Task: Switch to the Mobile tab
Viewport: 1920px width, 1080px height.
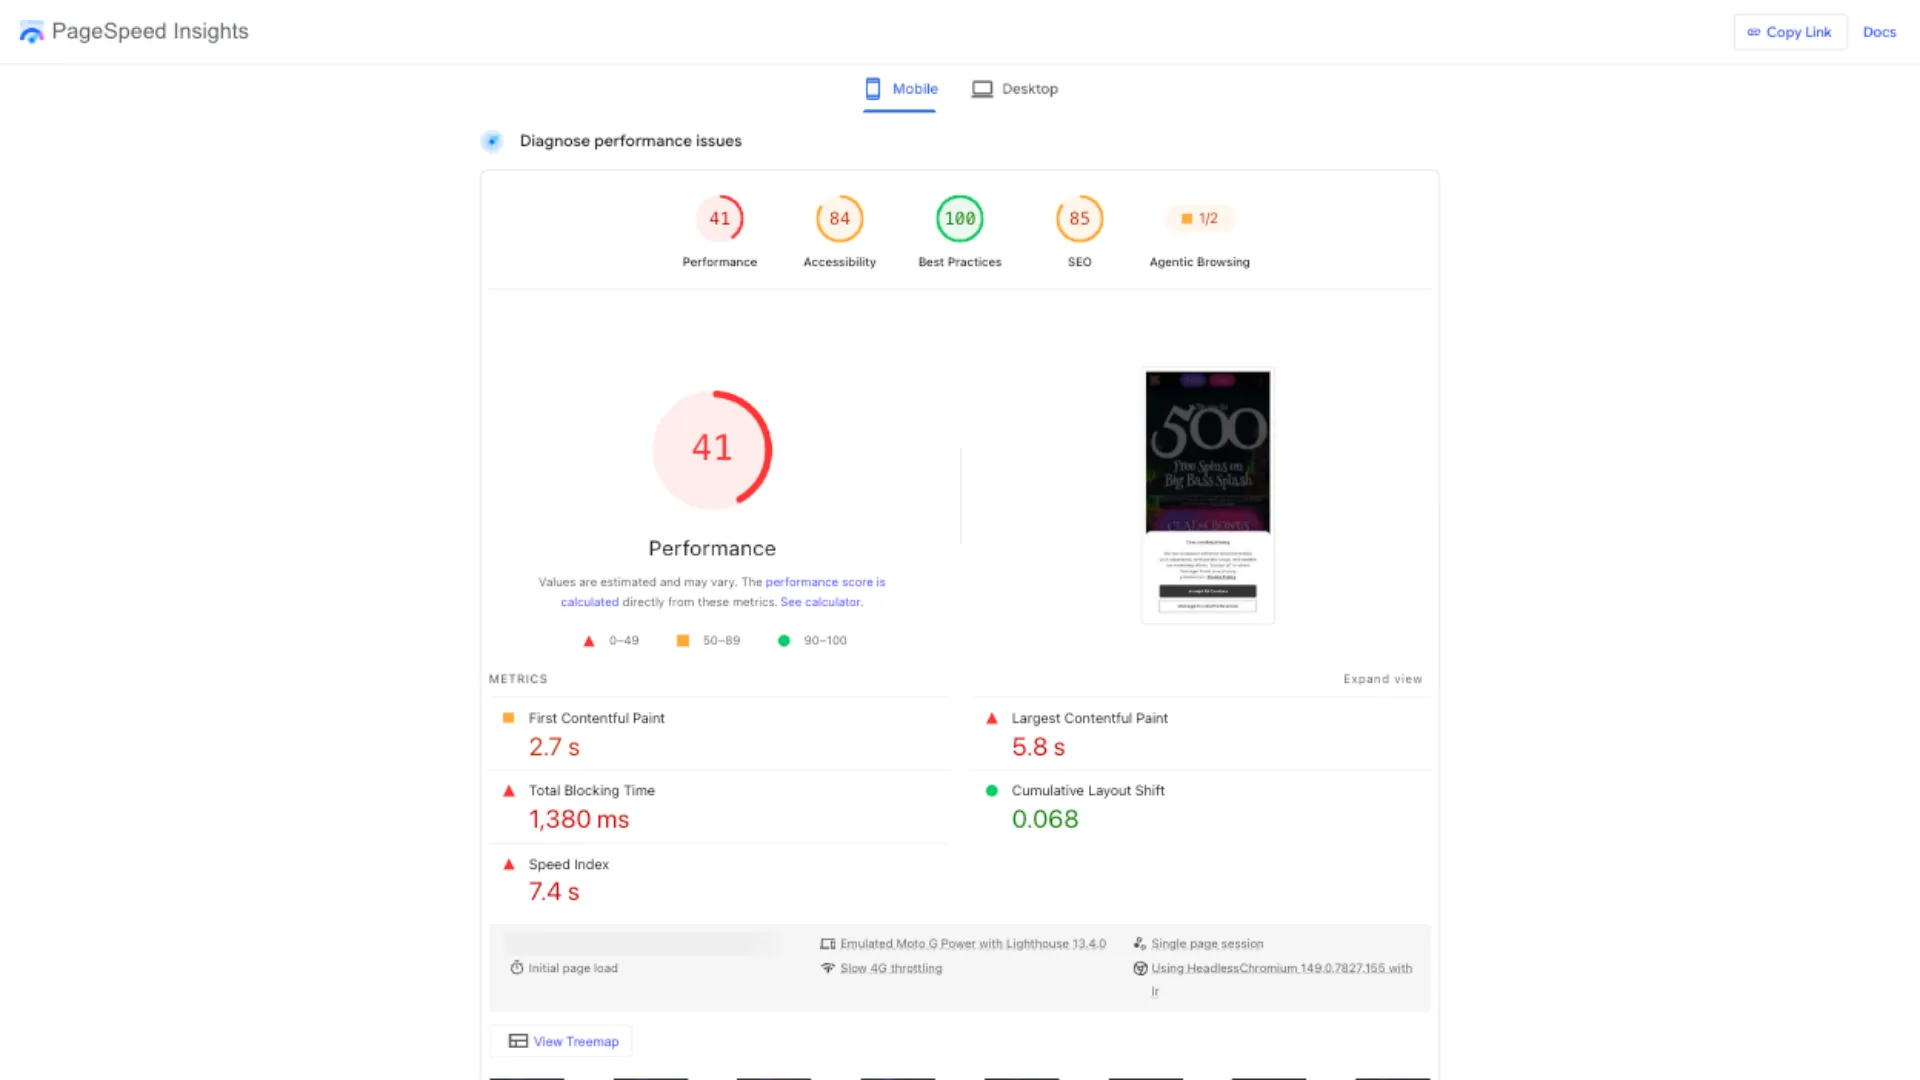Action: coord(900,89)
